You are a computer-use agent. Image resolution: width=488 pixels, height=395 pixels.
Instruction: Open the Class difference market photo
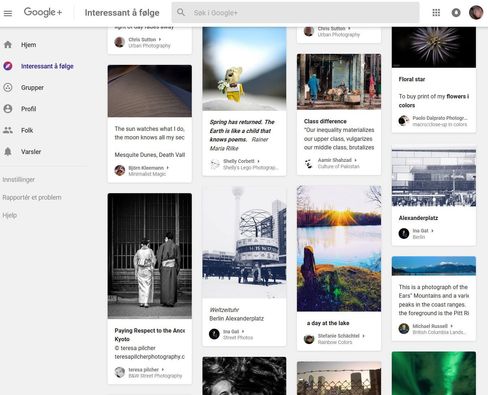point(339,82)
